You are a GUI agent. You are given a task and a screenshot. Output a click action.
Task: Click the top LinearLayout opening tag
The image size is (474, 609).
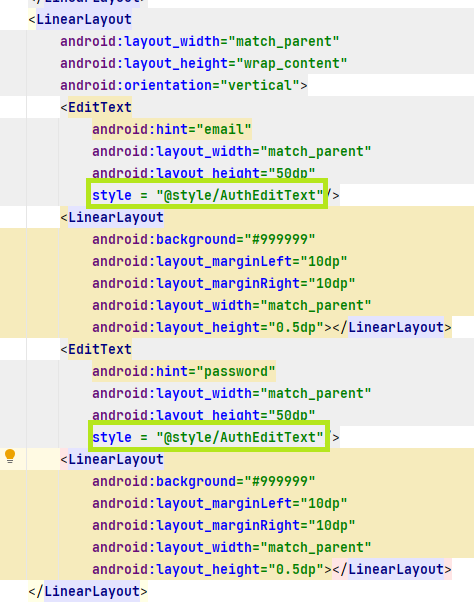pyautogui.click(x=80, y=19)
